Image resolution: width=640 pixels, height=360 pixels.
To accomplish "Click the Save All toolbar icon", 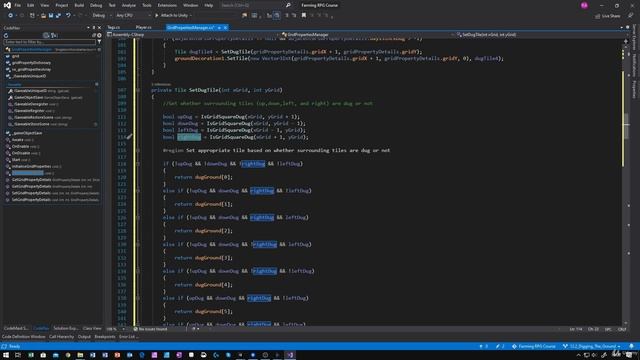I will 58,16.
